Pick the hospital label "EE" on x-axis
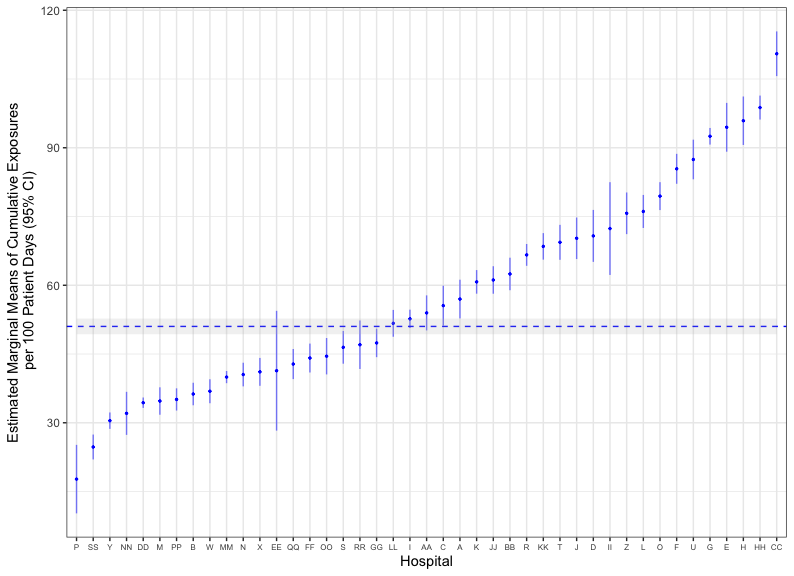This screenshot has height=576, width=794. pos(276,547)
